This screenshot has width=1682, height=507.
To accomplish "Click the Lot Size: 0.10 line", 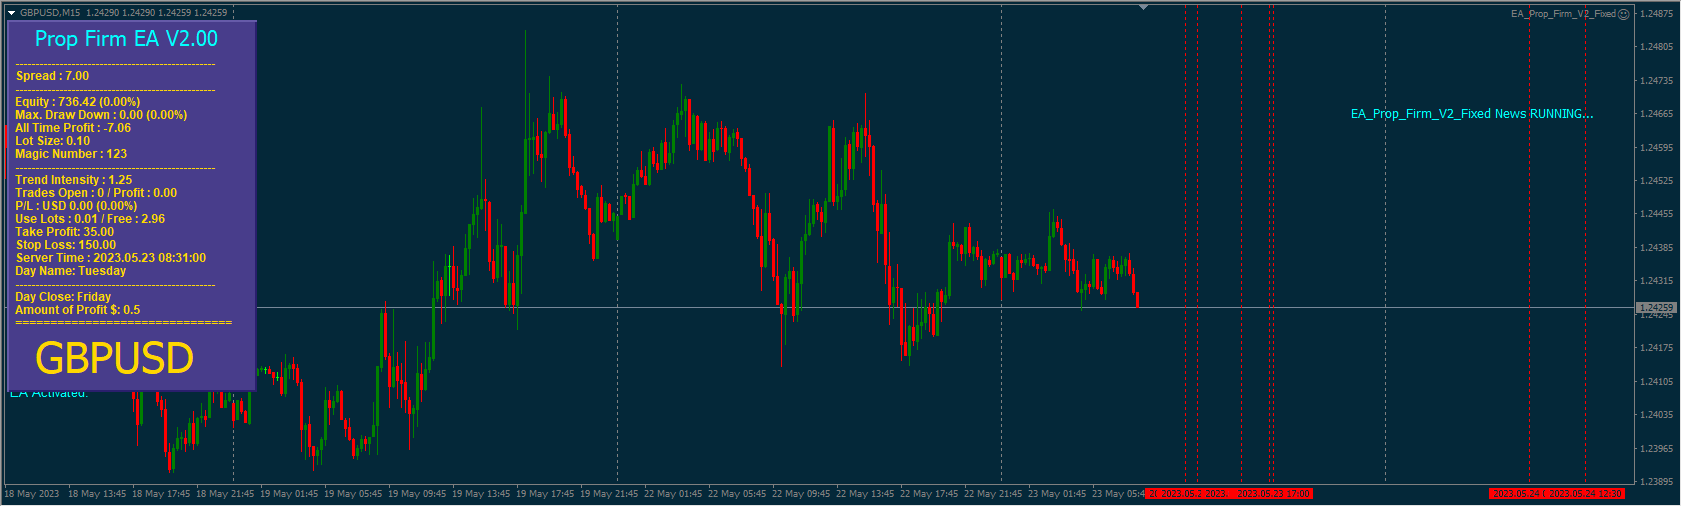I will coord(52,141).
